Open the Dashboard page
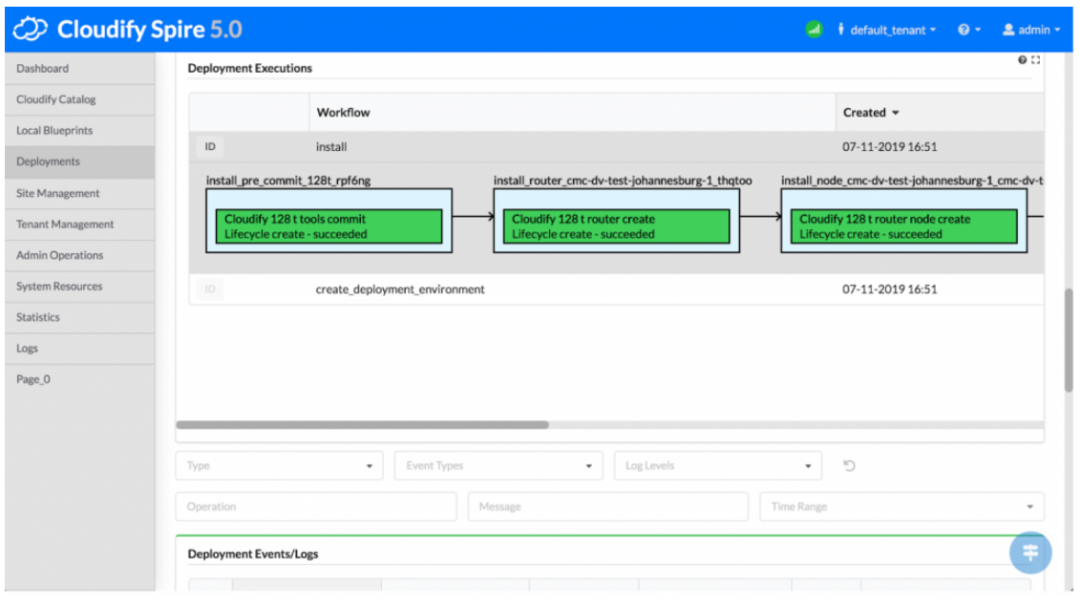This screenshot has height=602, width=1080. coord(80,69)
